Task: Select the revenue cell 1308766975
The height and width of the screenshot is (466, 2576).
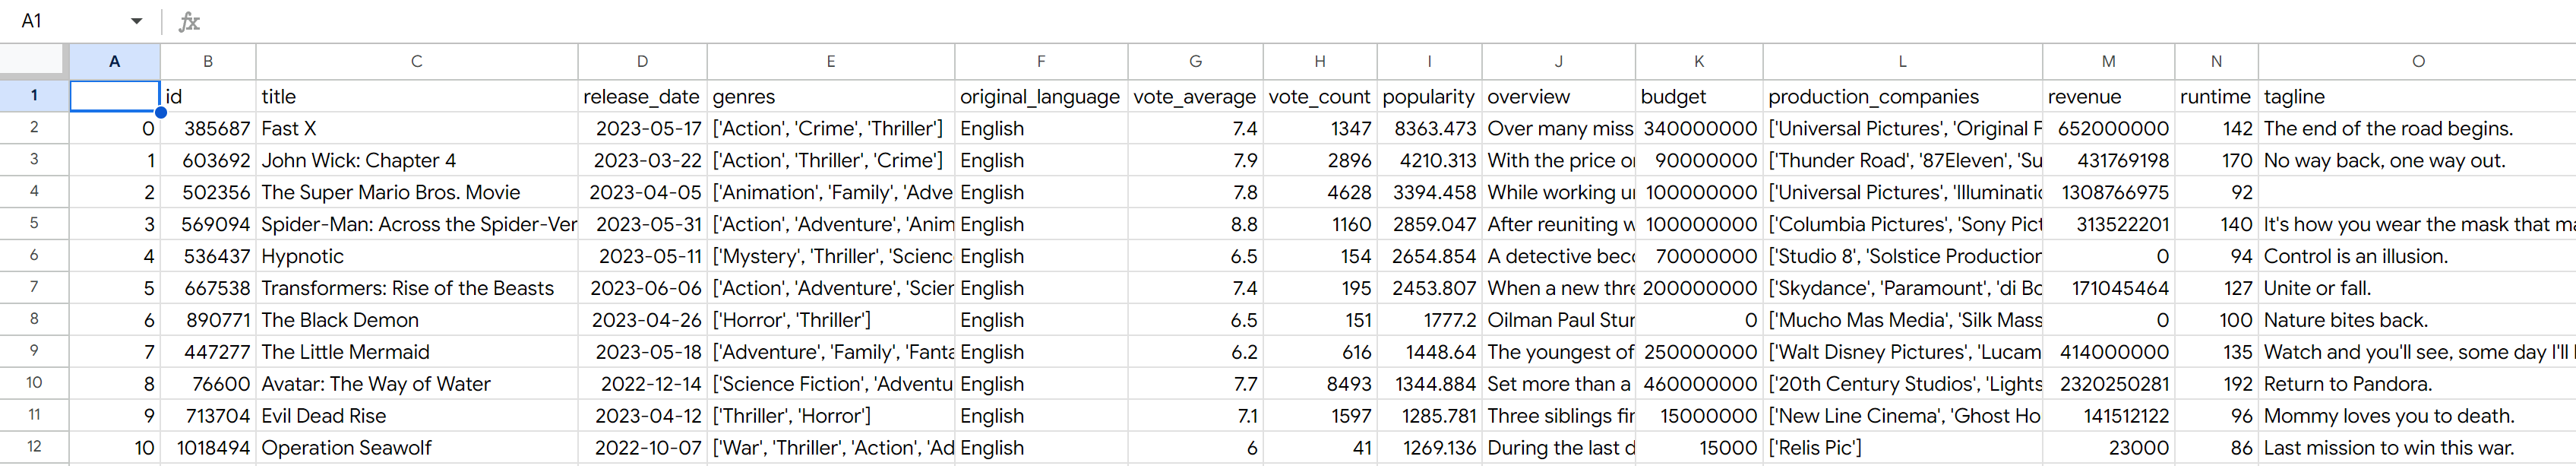Action: click(x=2107, y=193)
